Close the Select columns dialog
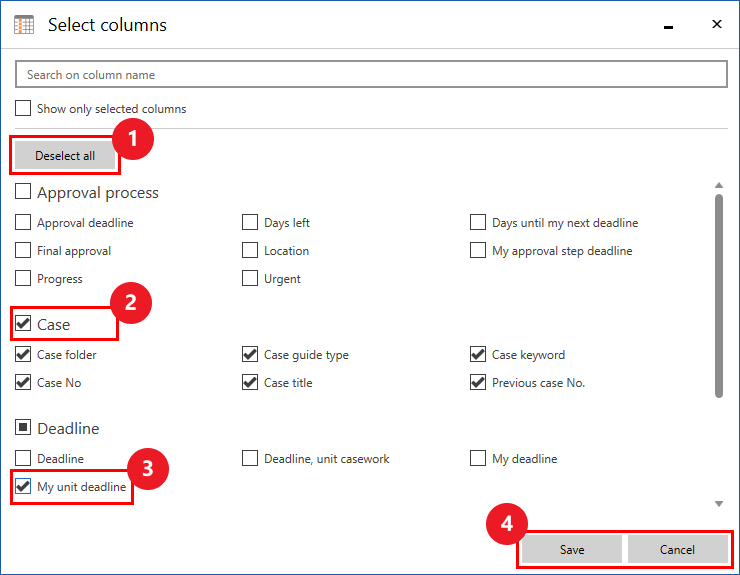The width and height of the screenshot is (740, 575). pyautogui.click(x=716, y=24)
